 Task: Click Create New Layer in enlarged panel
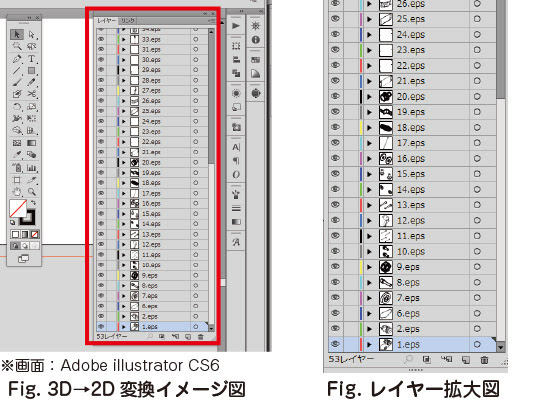click(466, 360)
